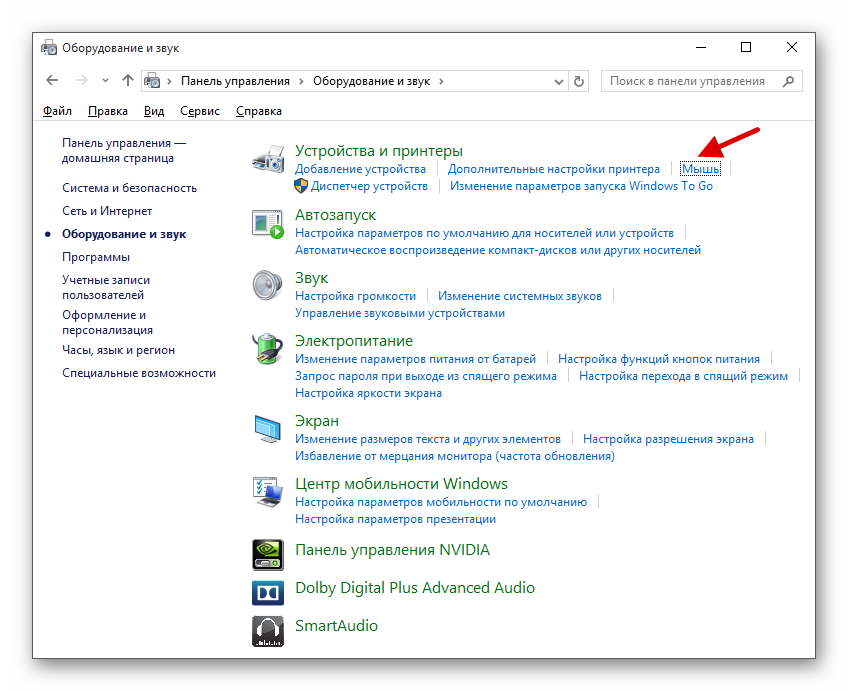
Task: Click the Dolby Digital Plus icon
Action: 268,589
